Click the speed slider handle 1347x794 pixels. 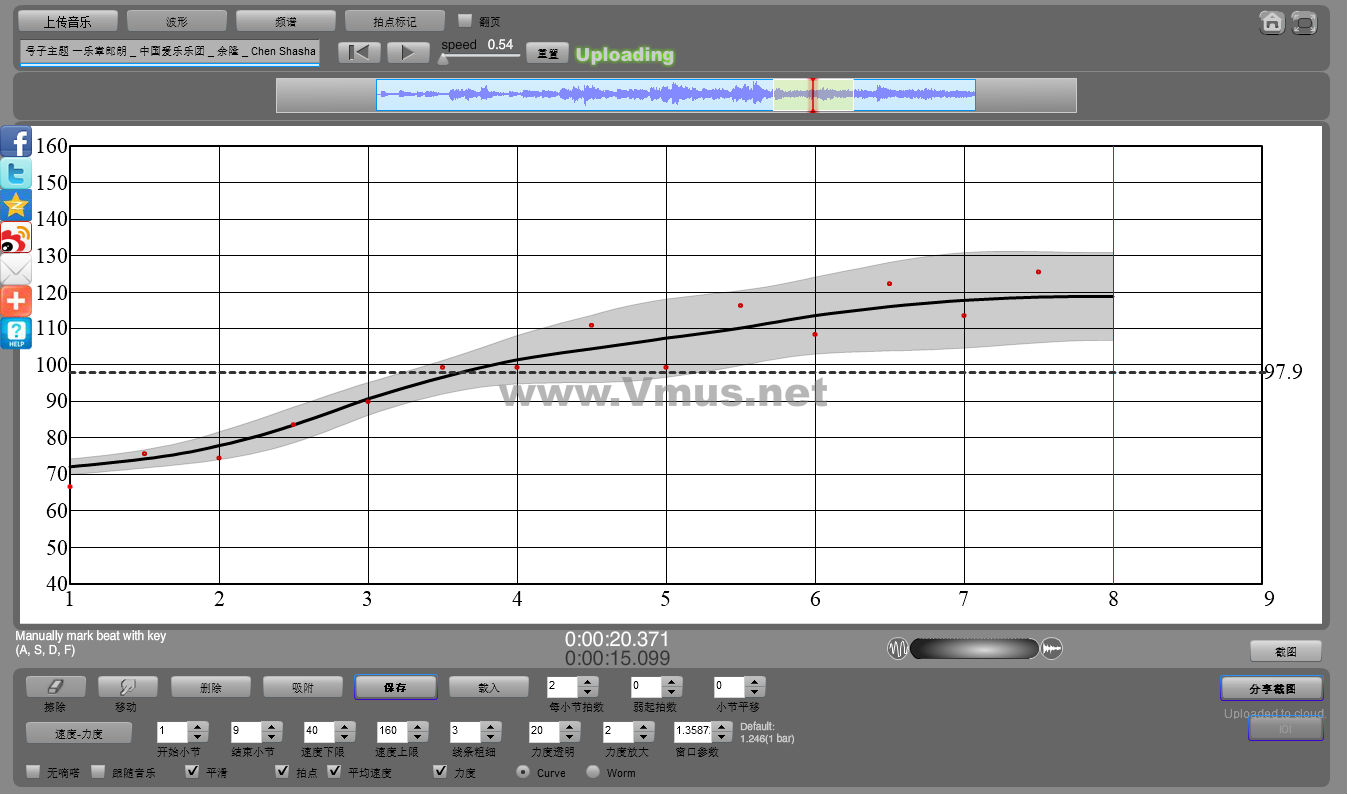[x=443, y=59]
